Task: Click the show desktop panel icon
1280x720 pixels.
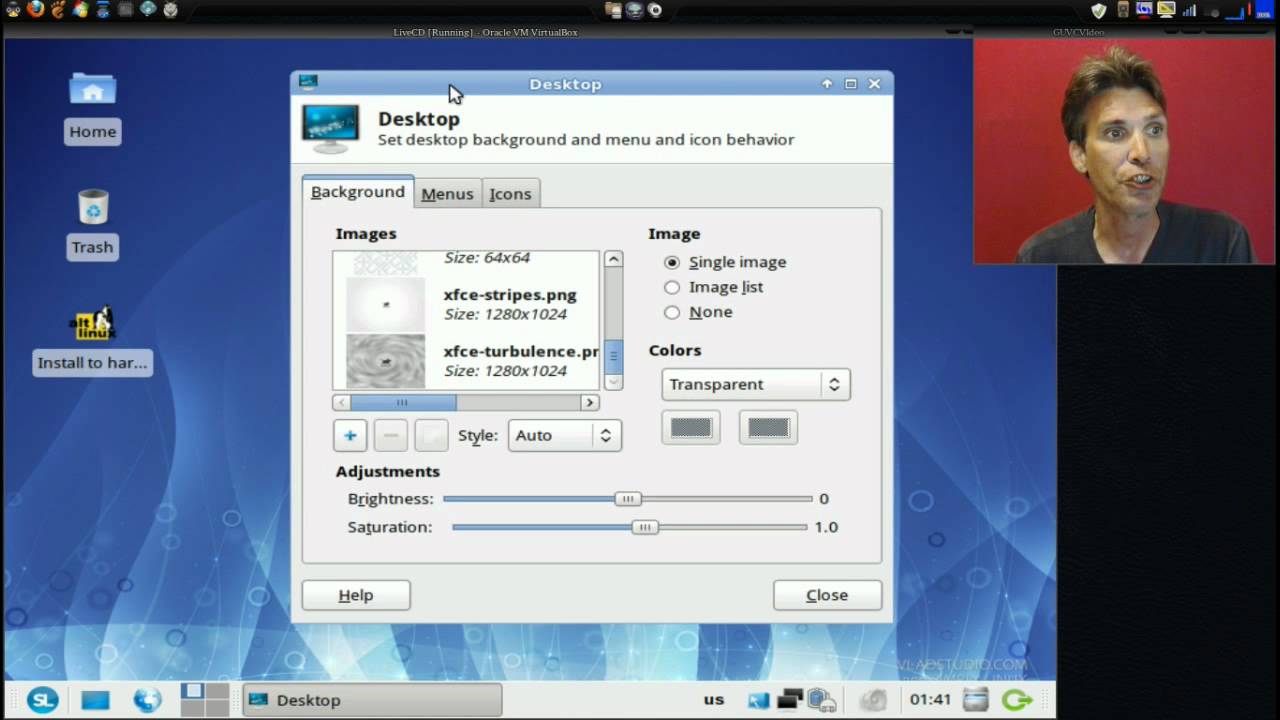Action: click(95, 700)
